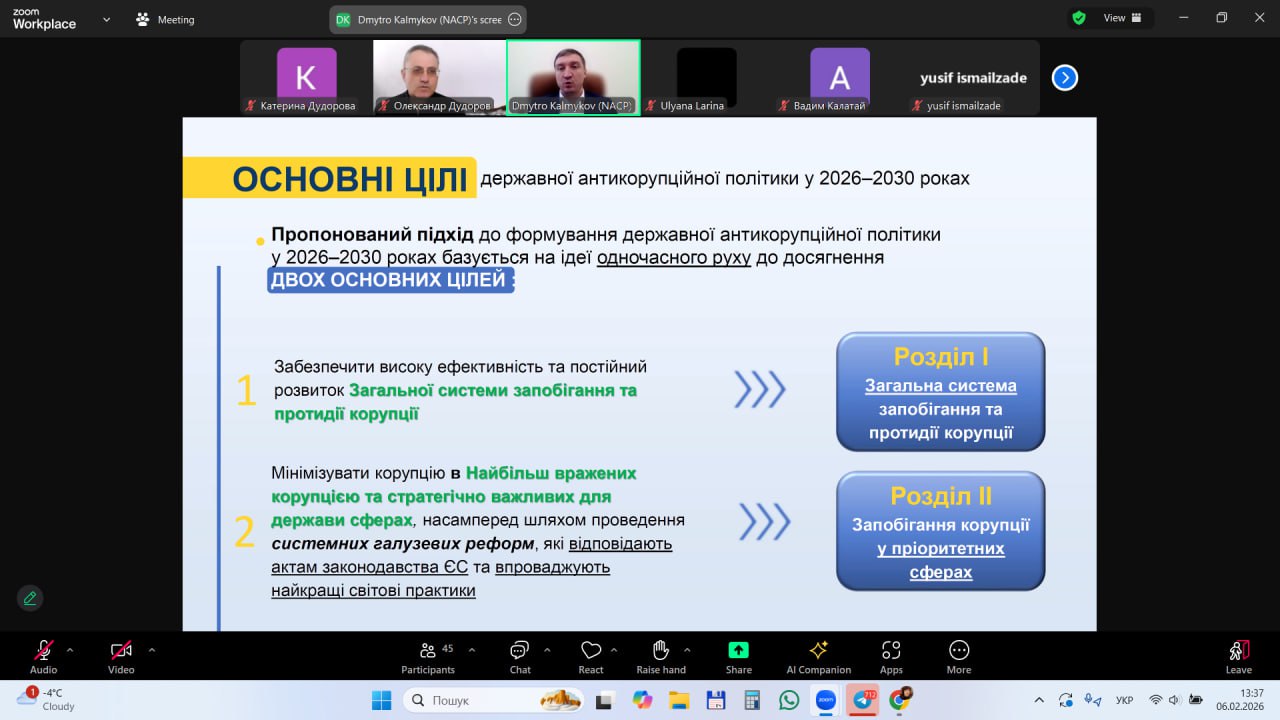
Task: Start camera using the Video button
Action: 121,655
